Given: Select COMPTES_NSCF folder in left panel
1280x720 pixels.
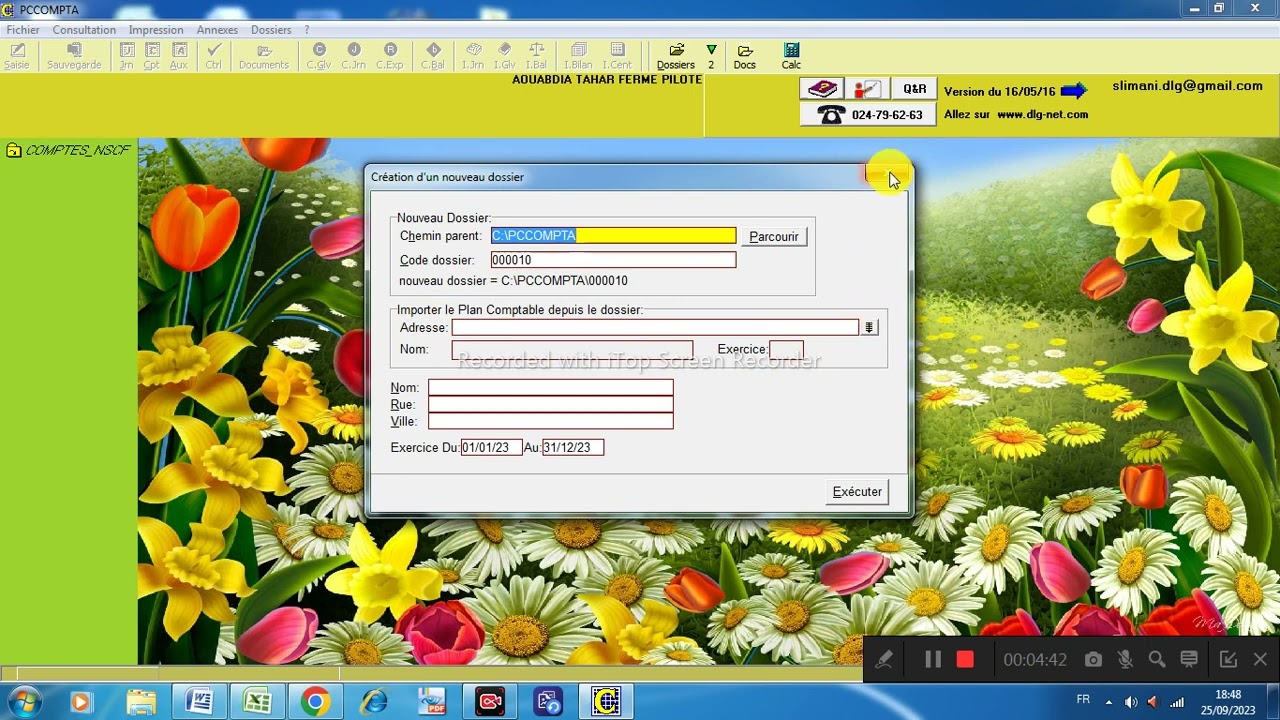Looking at the screenshot, I should pos(69,151).
